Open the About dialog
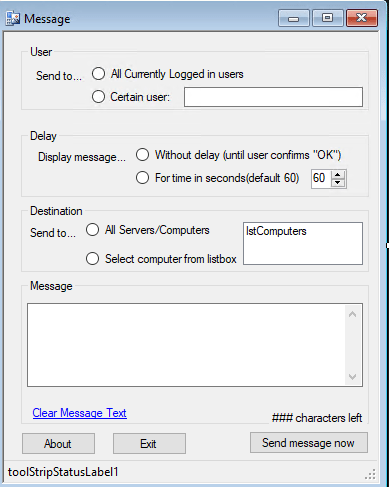Image resolution: width=389 pixels, height=487 pixels. pyautogui.click(x=58, y=444)
